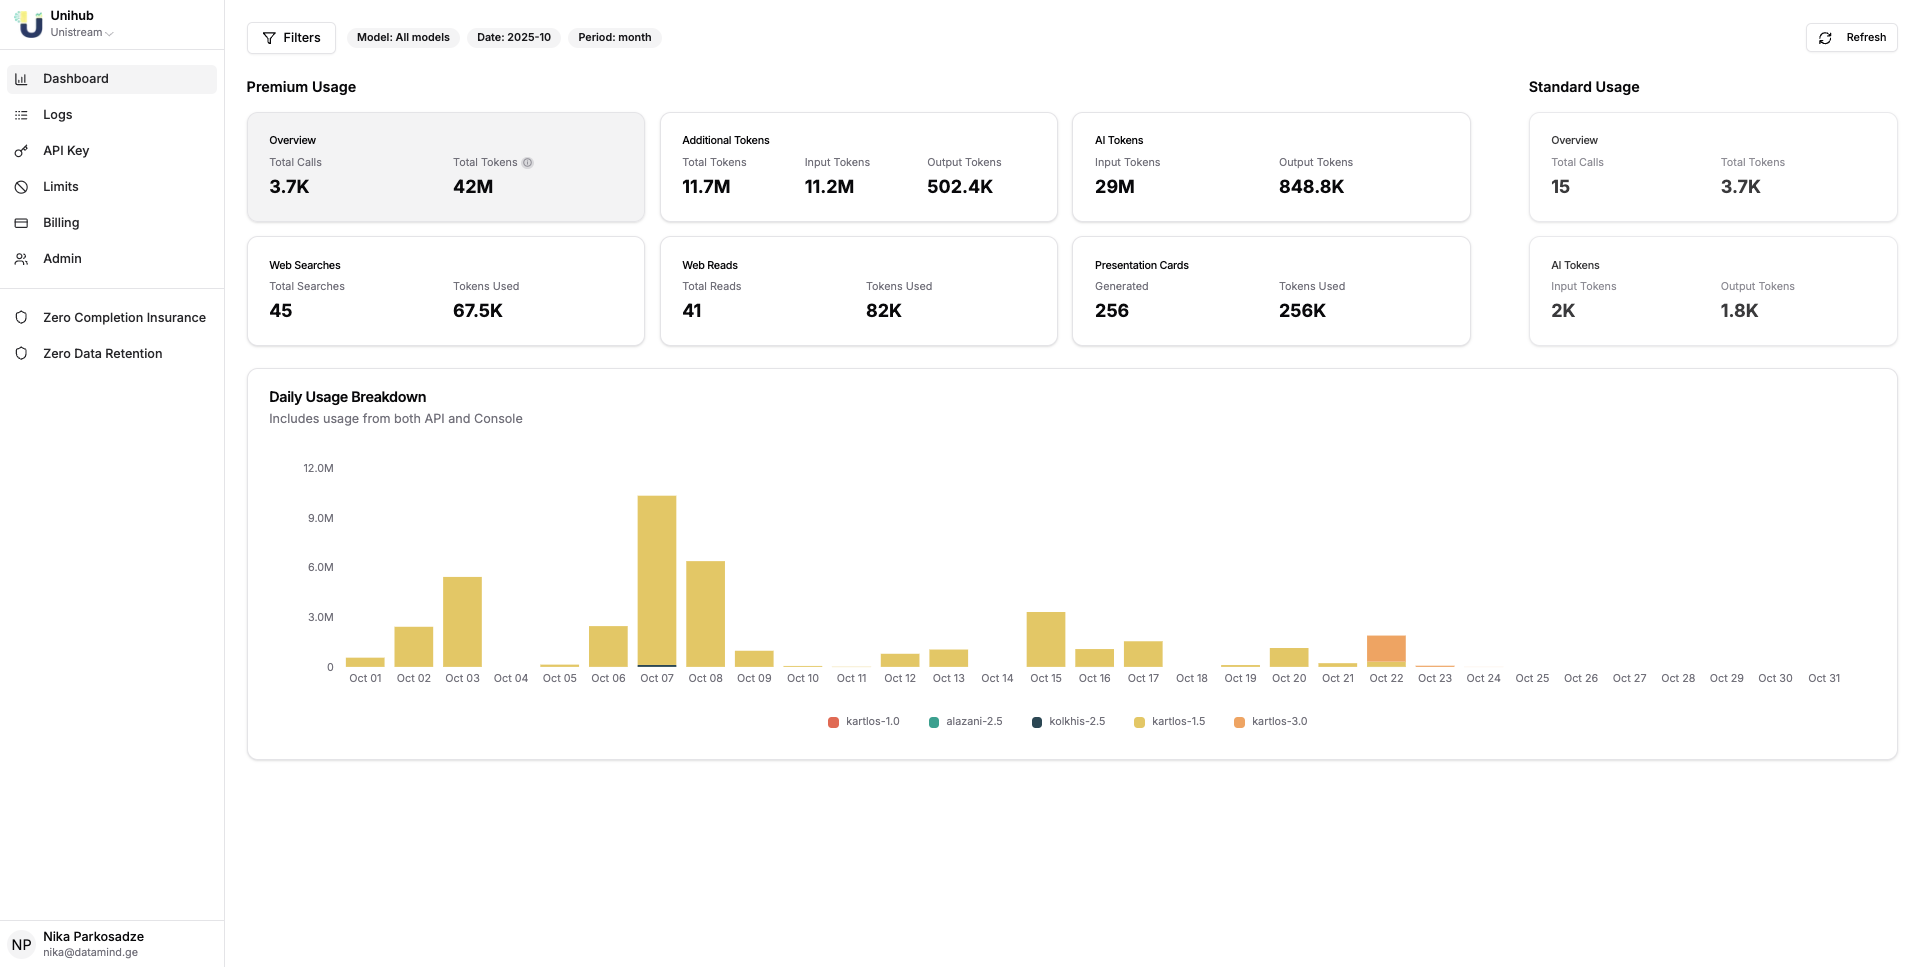Select the Limits prohibition icon
Image resolution: width=1920 pixels, height=967 pixels.
(x=21, y=187)
